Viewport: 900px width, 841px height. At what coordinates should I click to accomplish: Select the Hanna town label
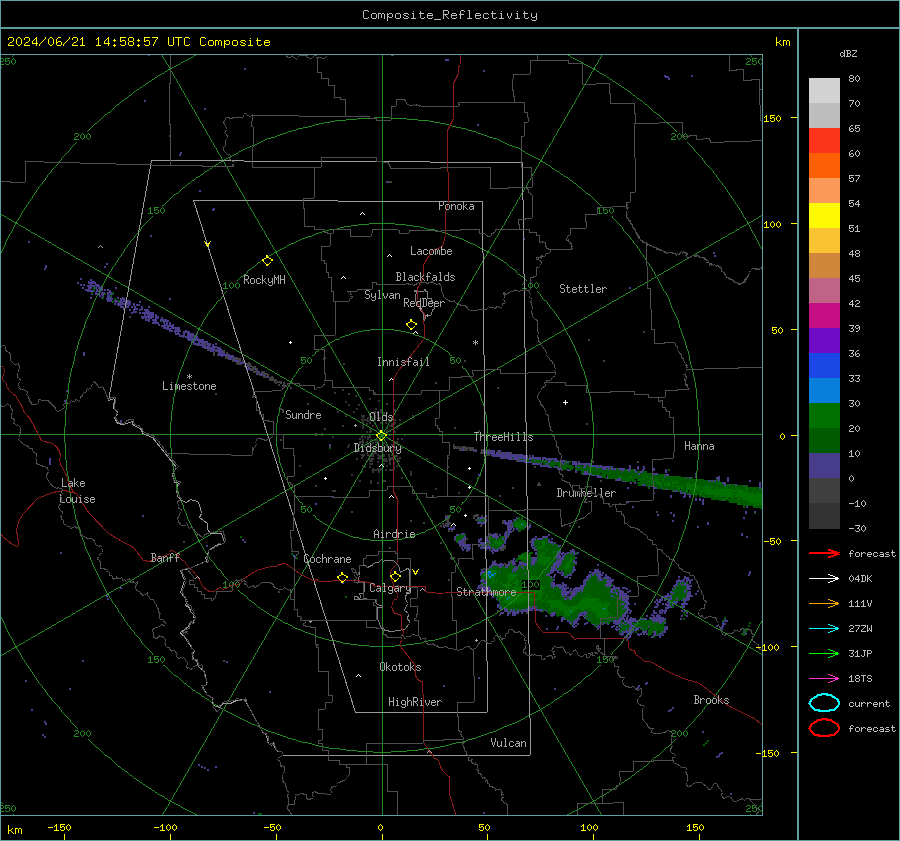tap(699, 446)
